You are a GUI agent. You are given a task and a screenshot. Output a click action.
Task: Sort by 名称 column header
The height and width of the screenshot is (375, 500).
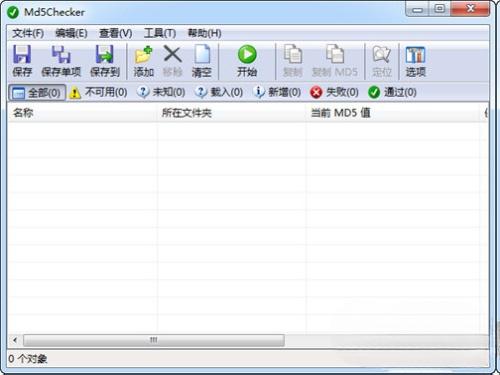pyautogui.click(x=82, y=113)
